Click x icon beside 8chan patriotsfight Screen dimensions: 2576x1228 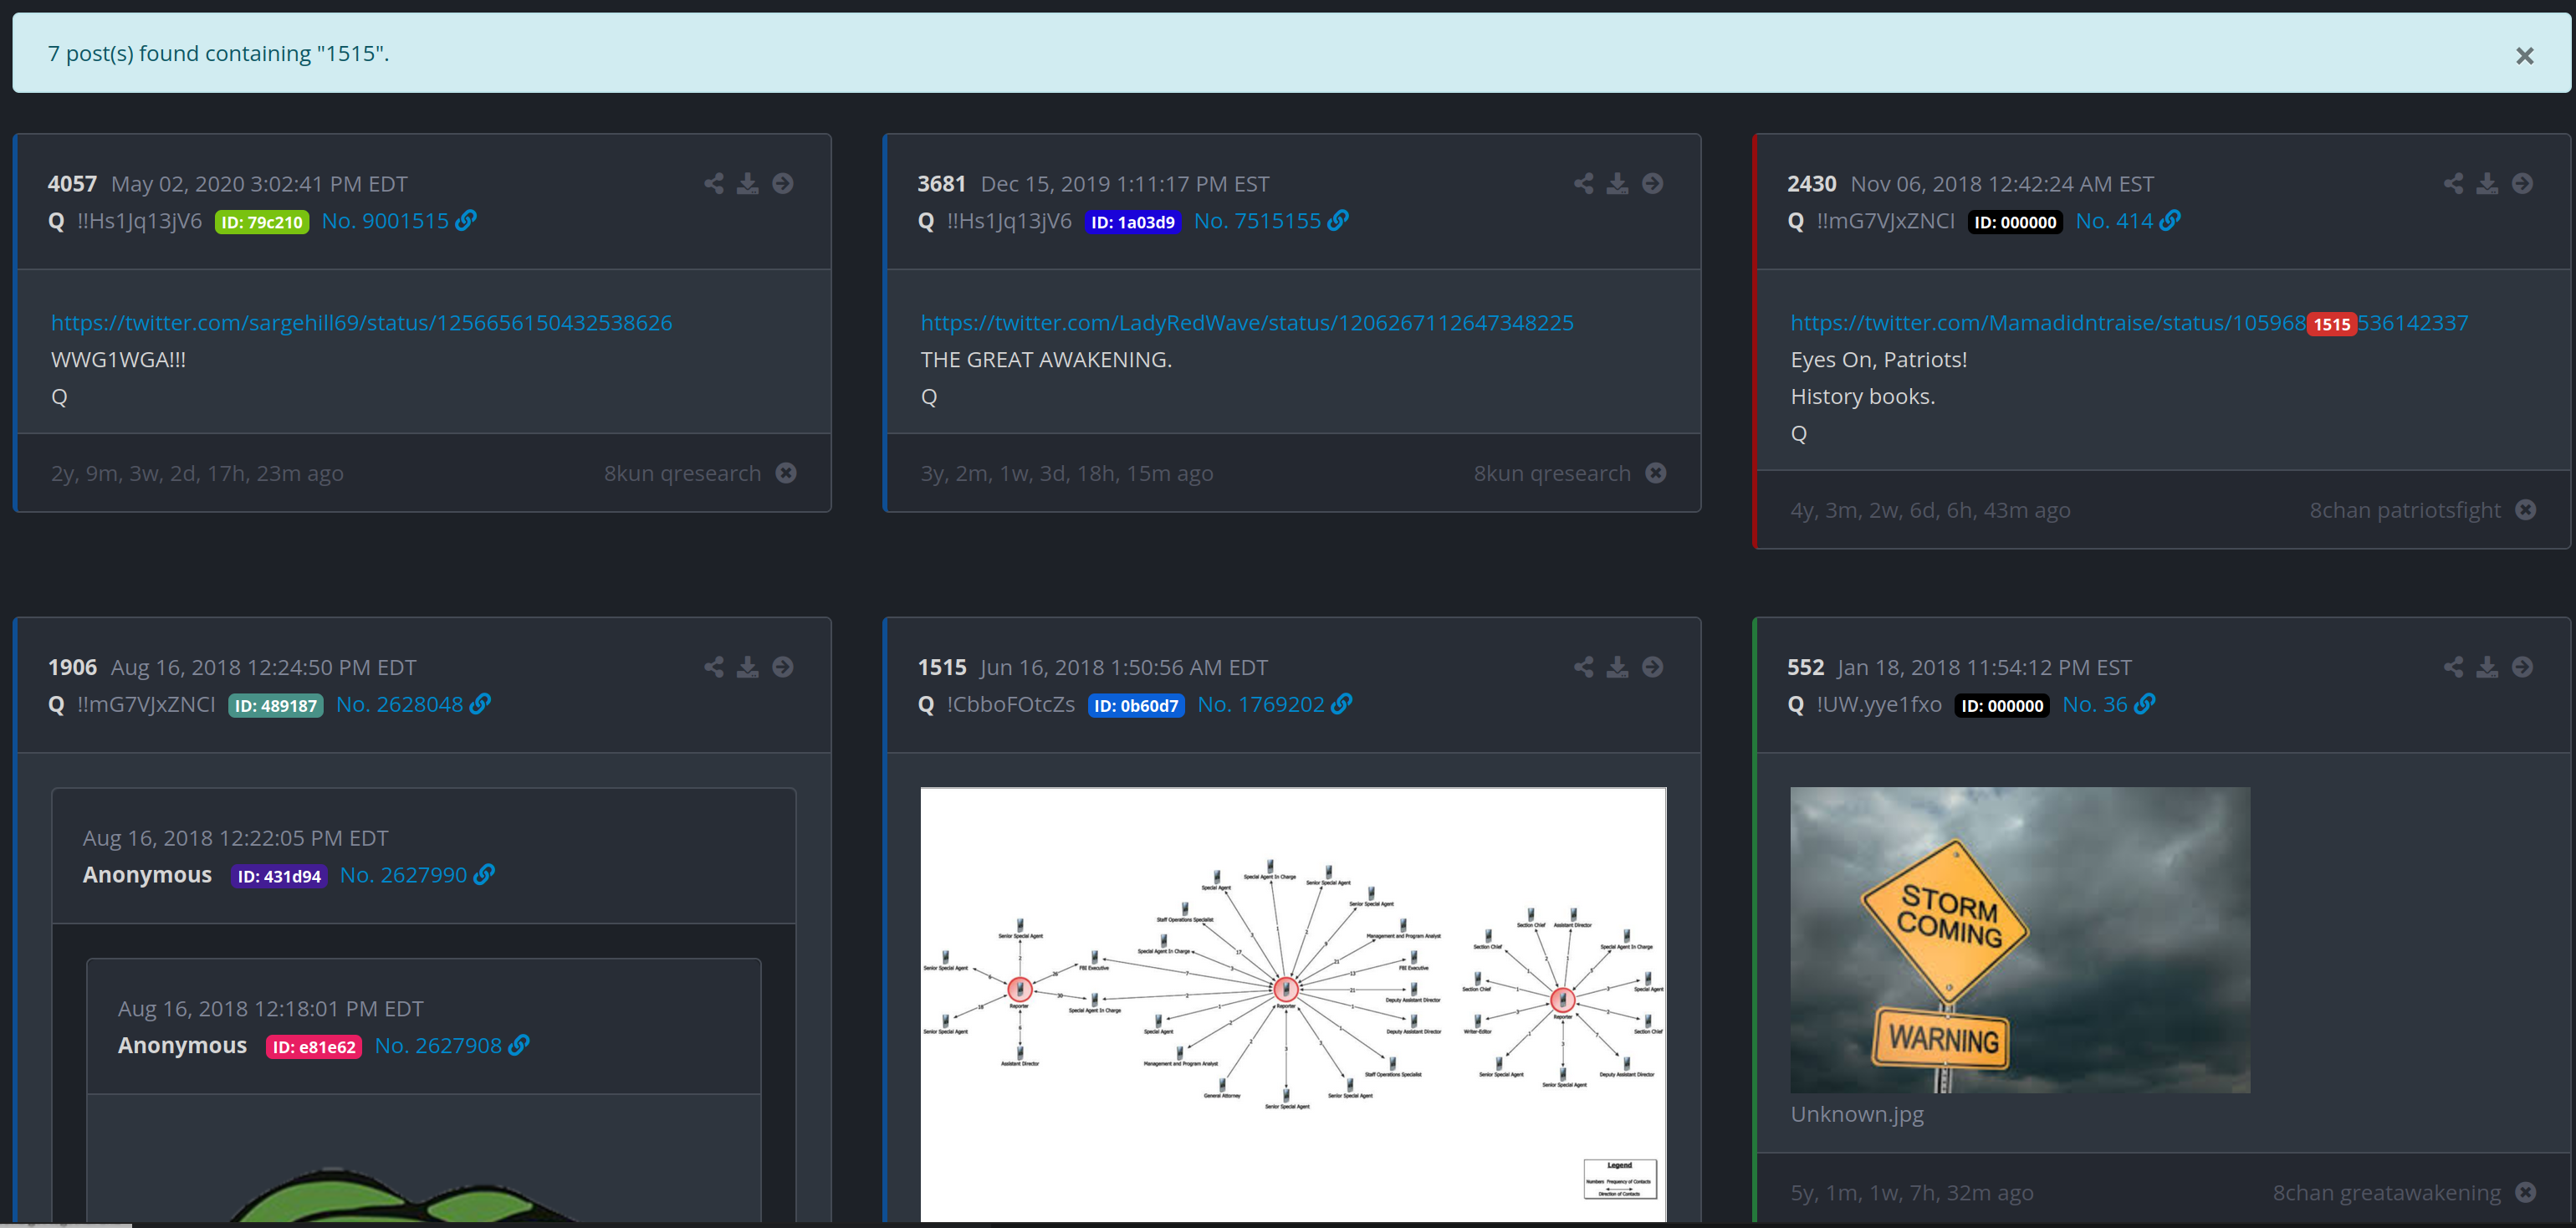[x=2526, y=510]
